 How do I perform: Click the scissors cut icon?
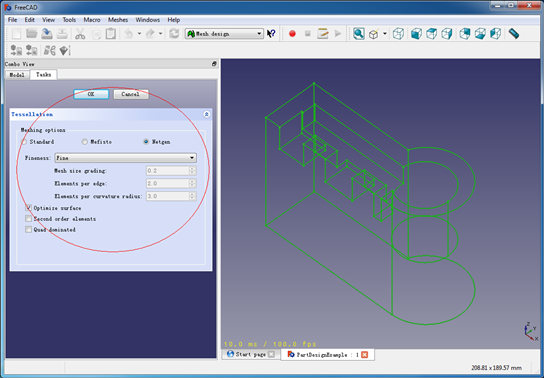pos(80,34)
